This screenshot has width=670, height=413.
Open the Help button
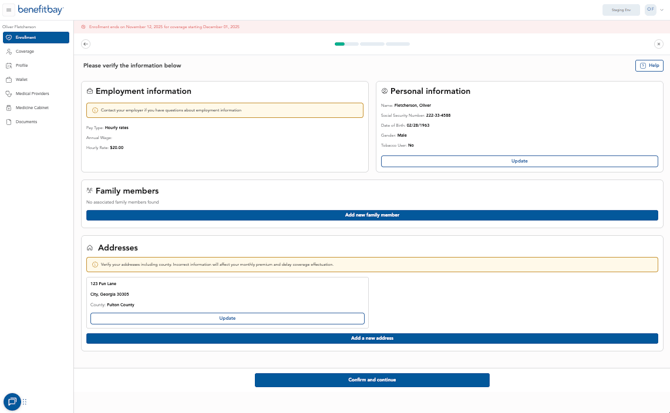649,65
